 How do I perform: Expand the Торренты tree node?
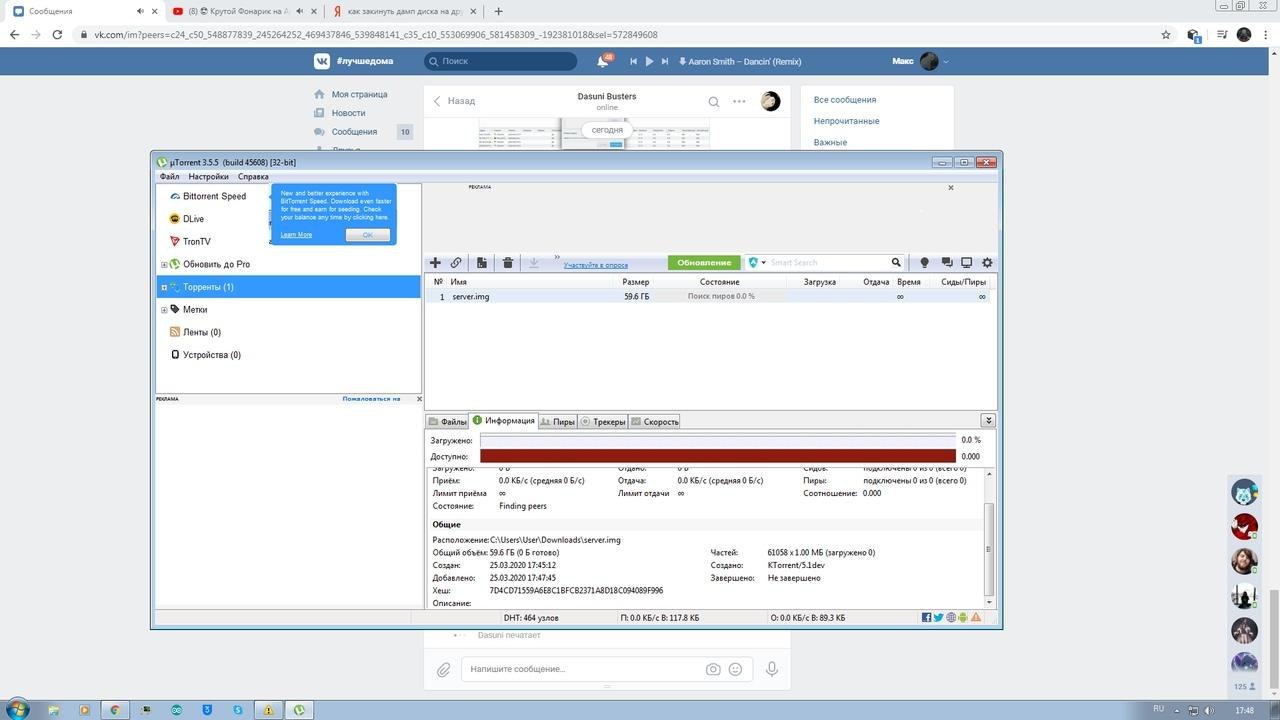tap(164, 287)
